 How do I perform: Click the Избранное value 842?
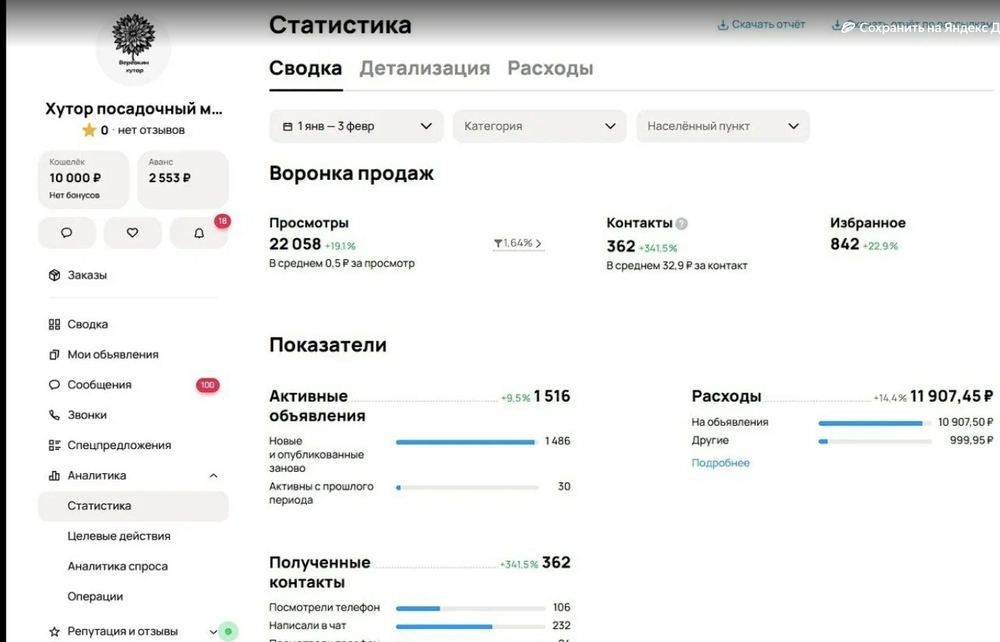pos(844,244)
